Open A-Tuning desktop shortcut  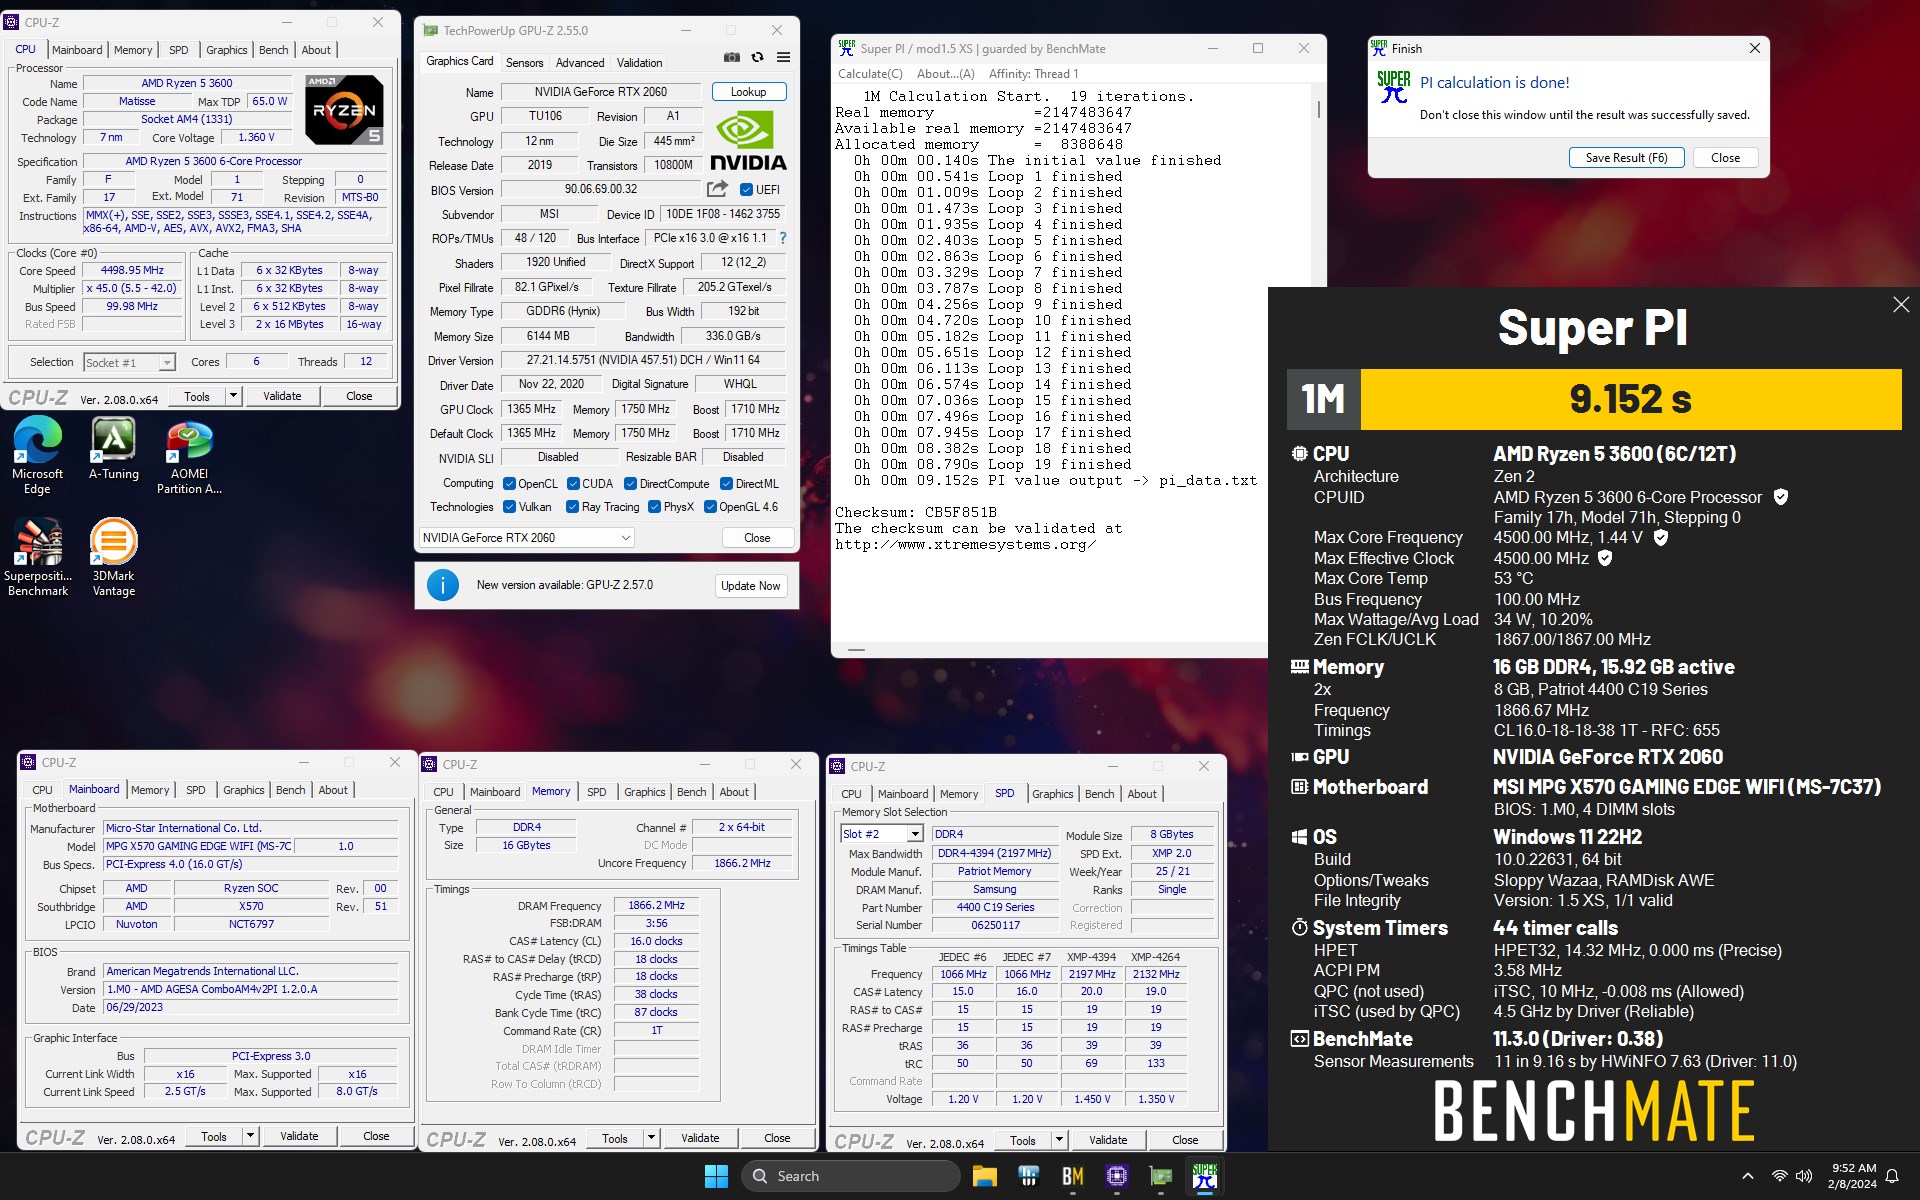(x=114, y=449)
